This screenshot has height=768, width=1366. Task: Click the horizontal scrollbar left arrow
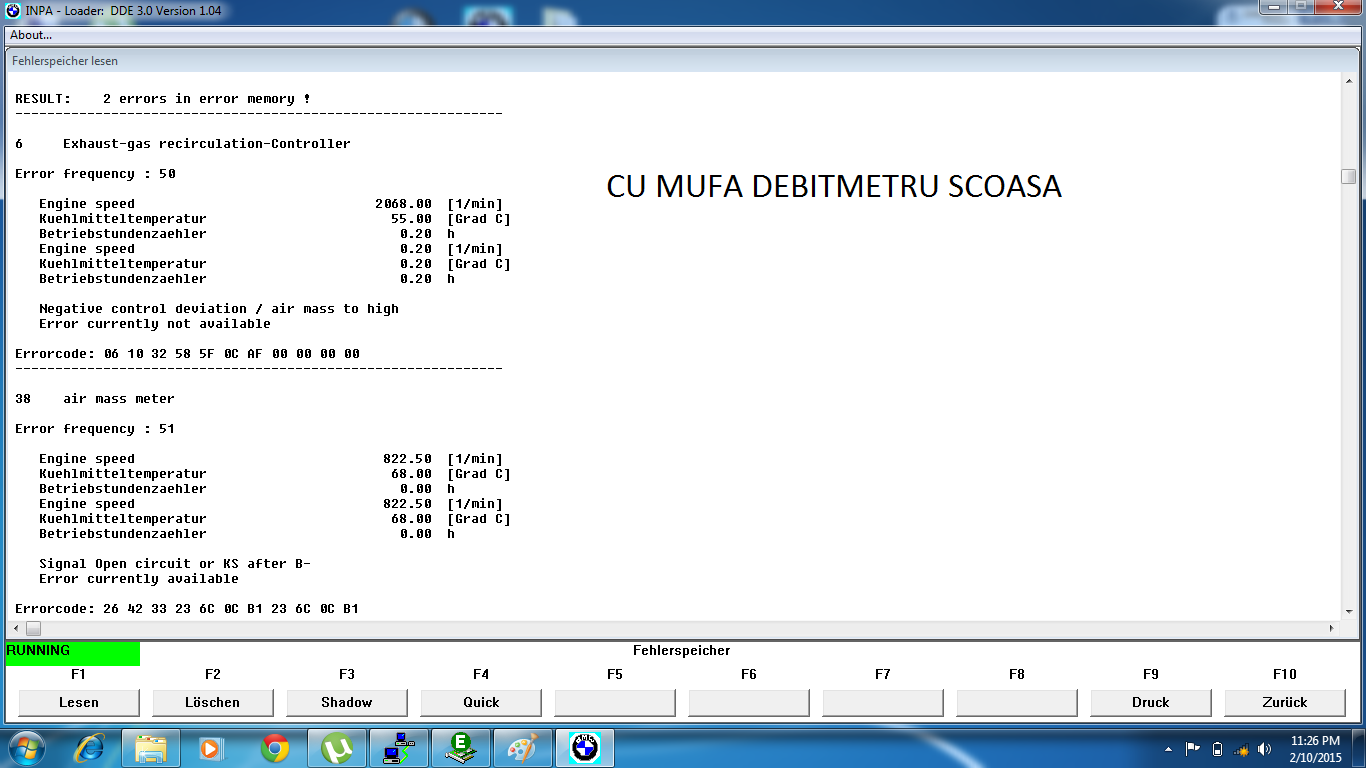point(17,629)
